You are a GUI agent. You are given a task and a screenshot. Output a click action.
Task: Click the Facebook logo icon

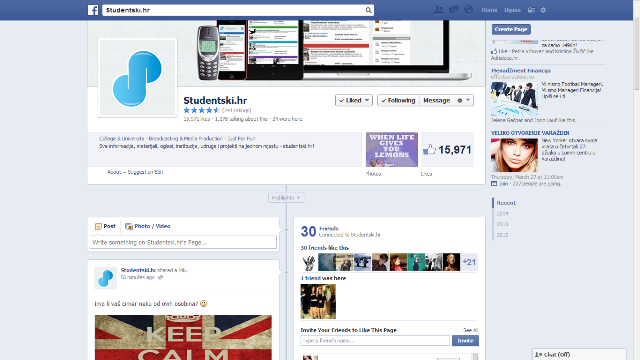point(93,10)
